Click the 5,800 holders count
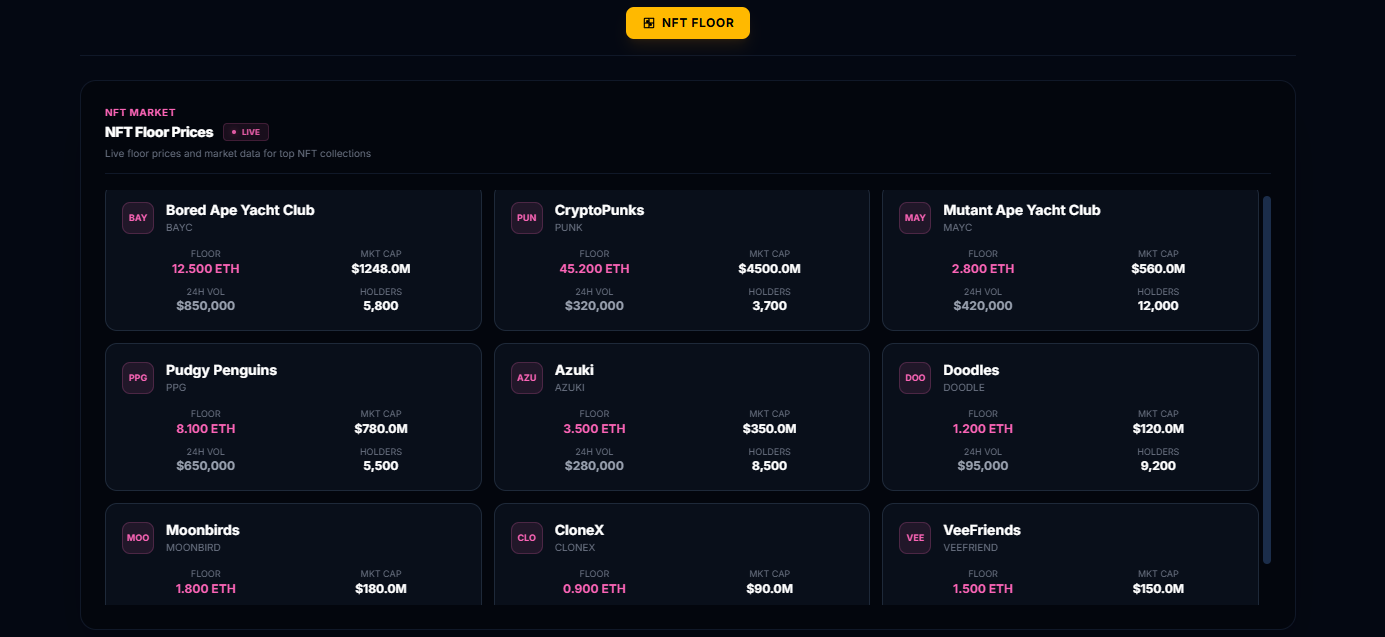 pos(381,306)
